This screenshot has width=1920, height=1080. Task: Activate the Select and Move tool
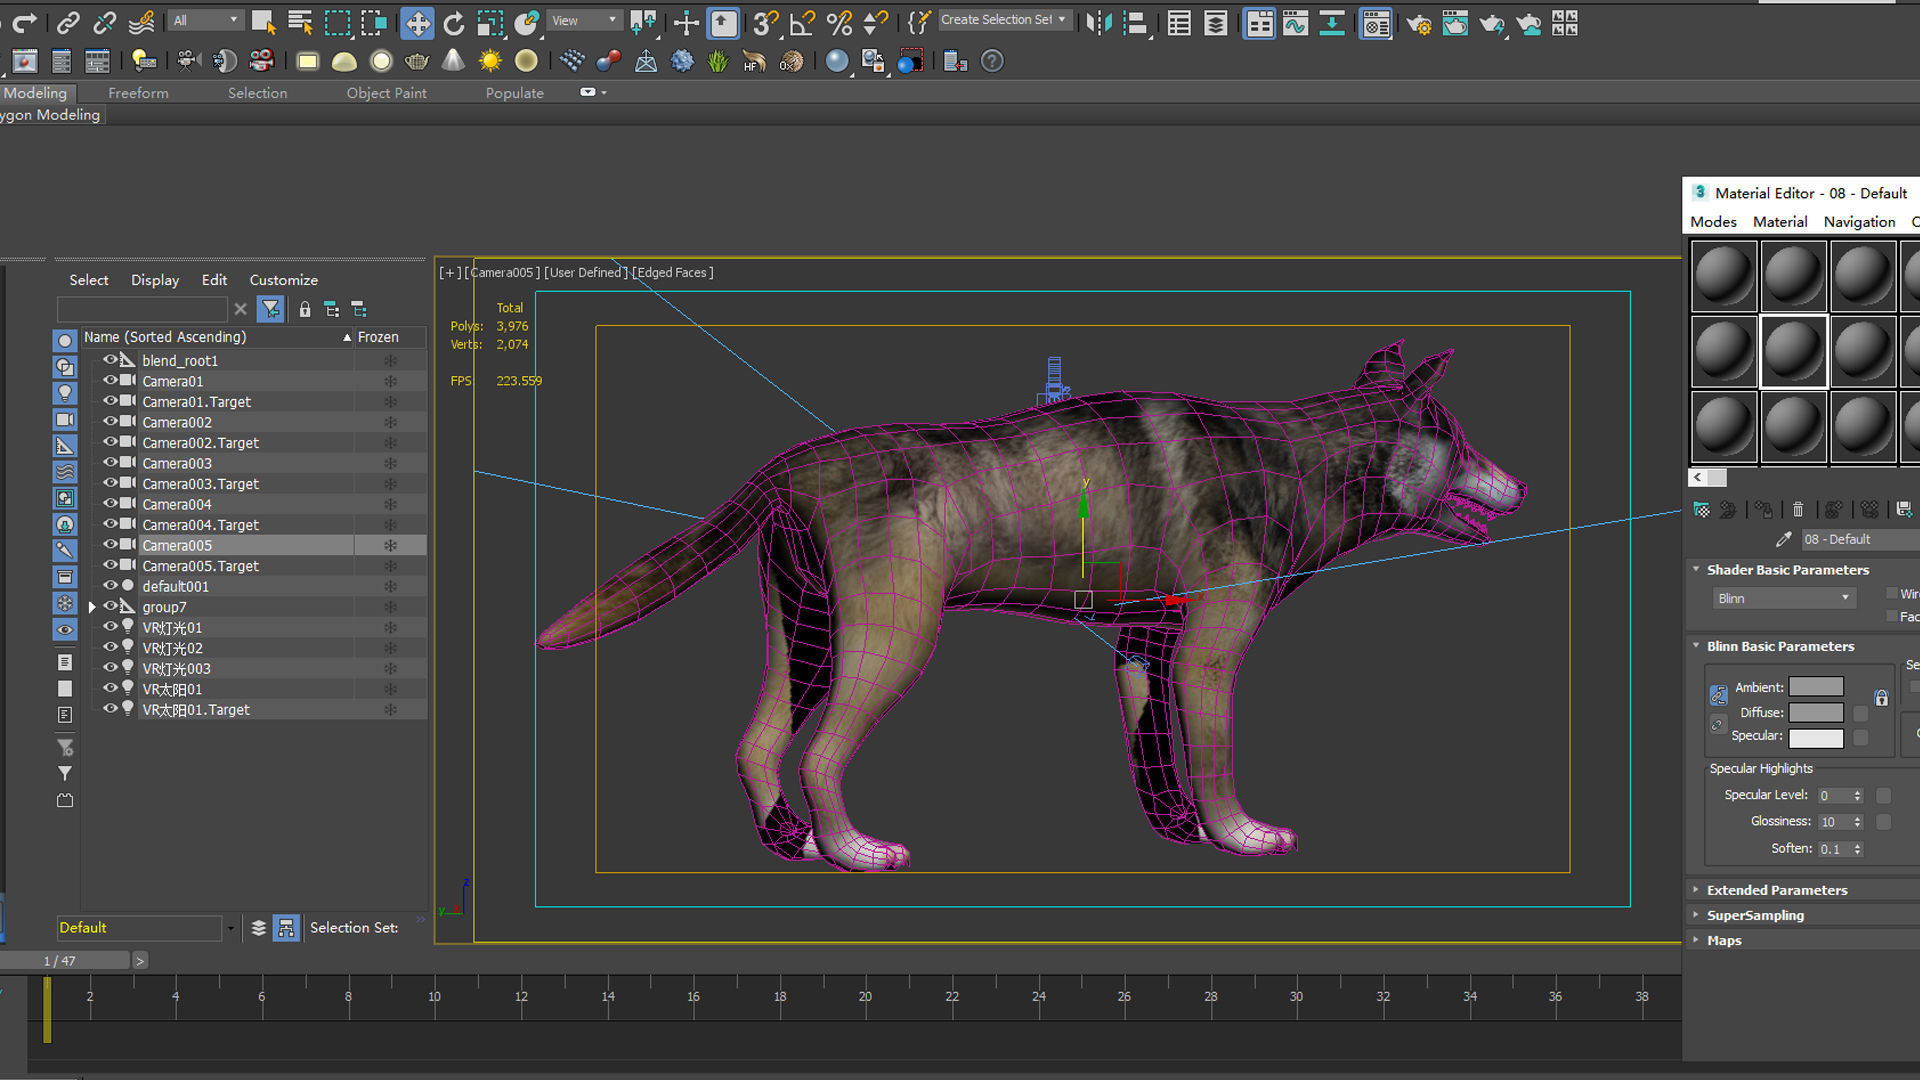point(417,22)
